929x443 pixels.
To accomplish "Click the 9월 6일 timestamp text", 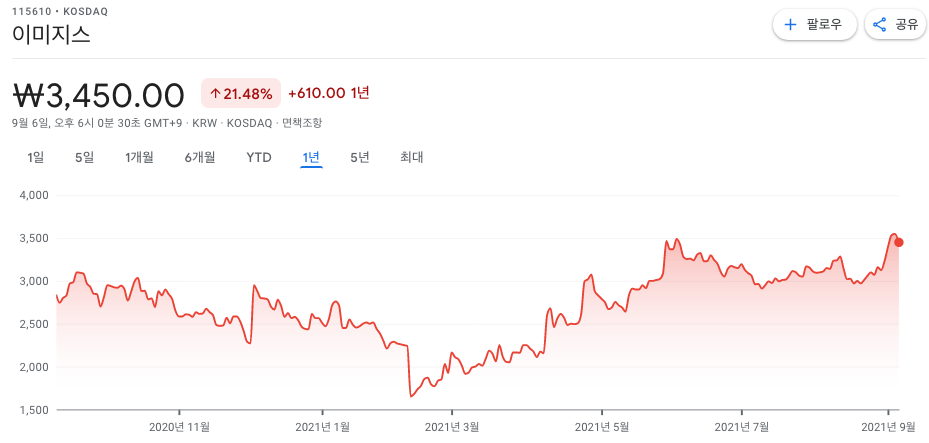I will pos(97,123).
